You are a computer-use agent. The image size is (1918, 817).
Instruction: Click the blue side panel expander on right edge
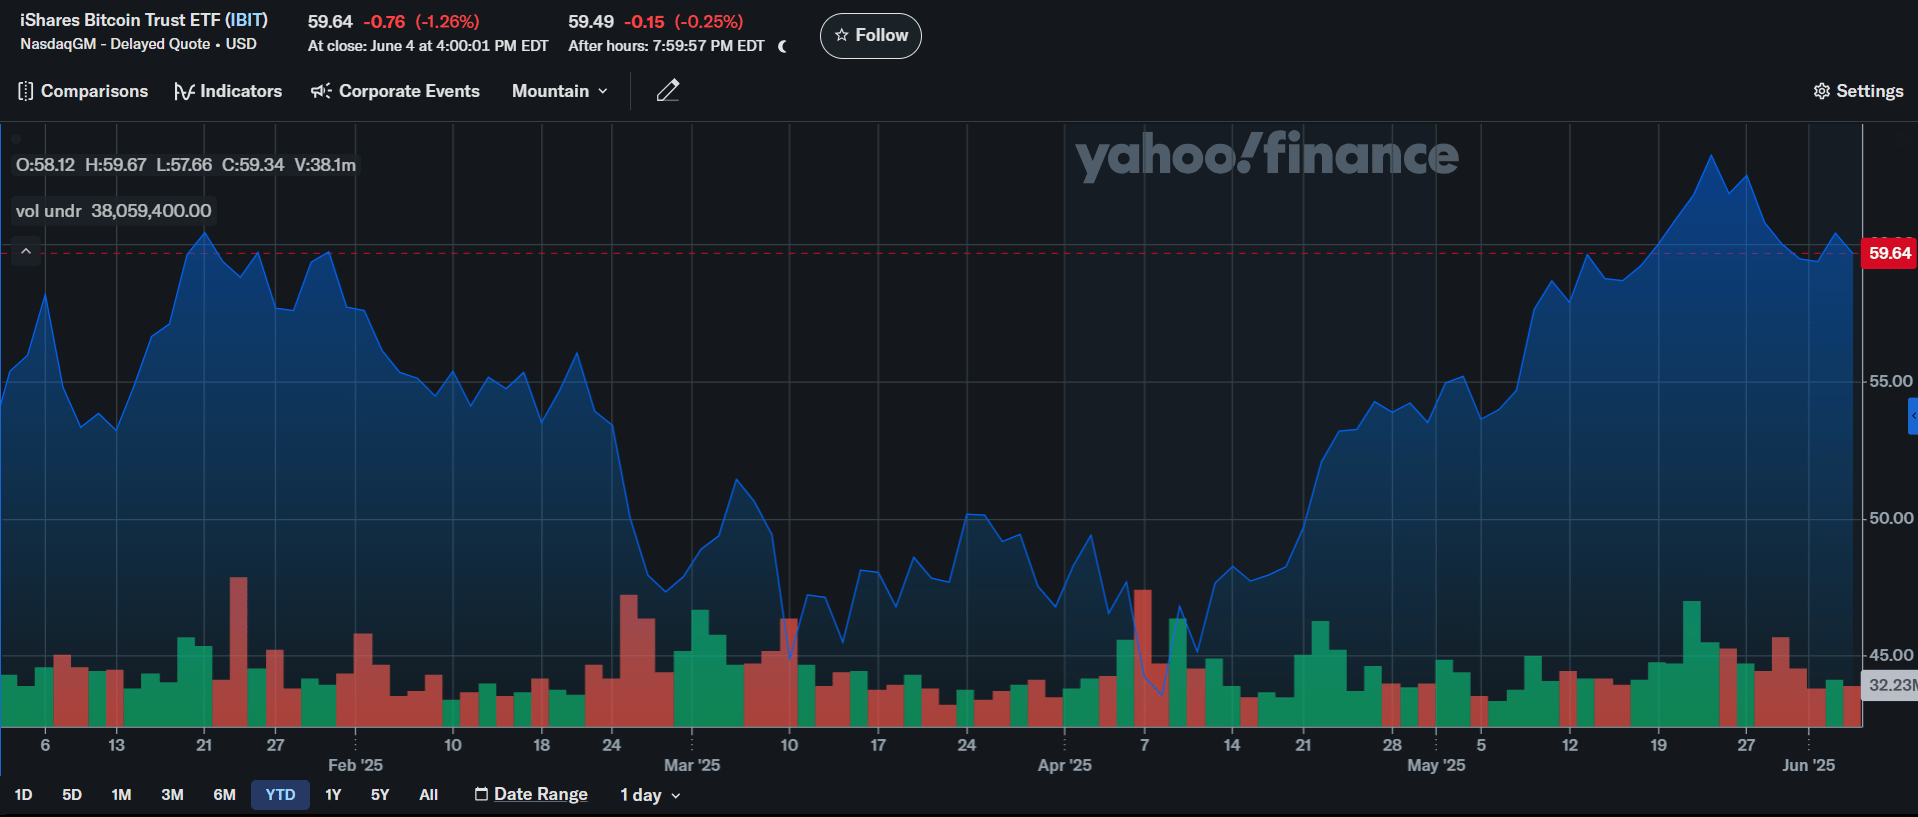pyautogui.click(x=1912, y=416)
